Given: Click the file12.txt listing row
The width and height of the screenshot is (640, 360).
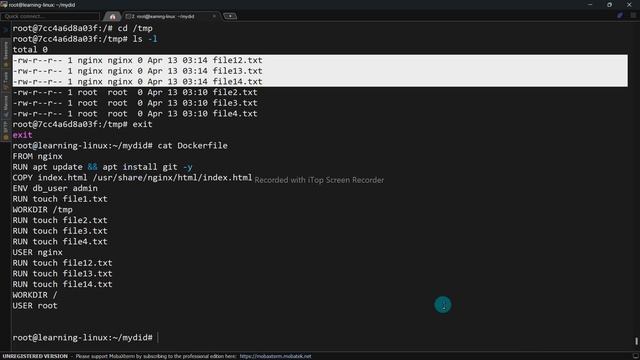Looking at the screenshot, I should click(x=138, y=60).
